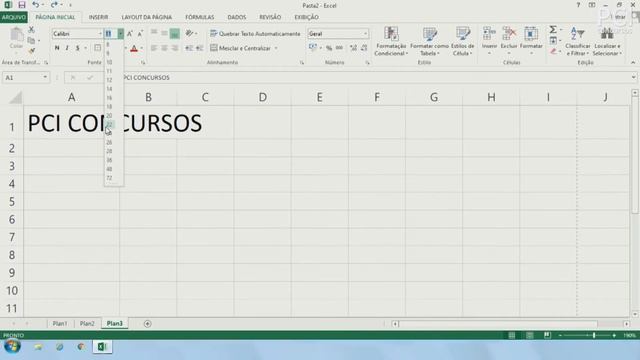
Task: Click the Orientation text angle icon
Action: tap(189, 33)
